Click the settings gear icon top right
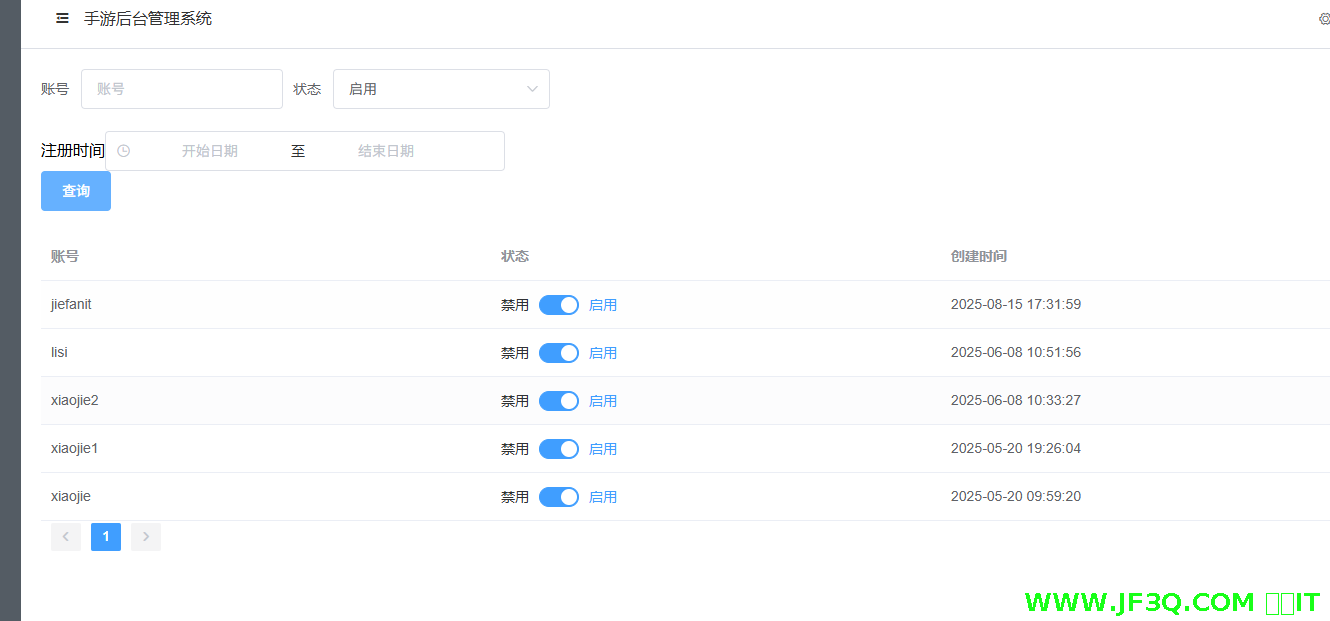1330x621 pixels. tap(1324, 19)
